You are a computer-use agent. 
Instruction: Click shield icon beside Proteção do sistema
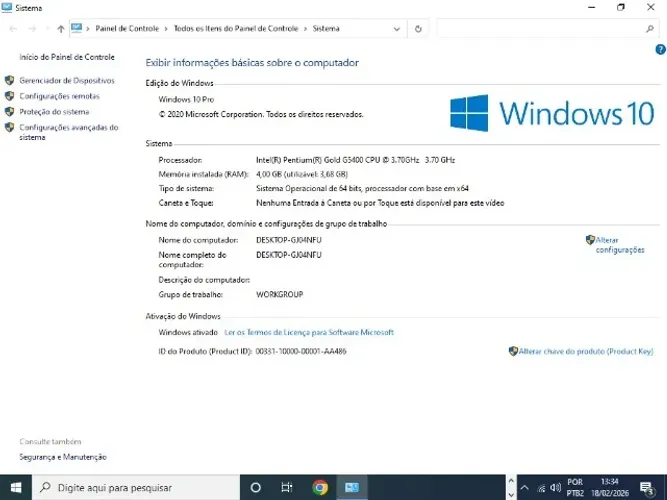pyautogui.click(x=9, y=112)
